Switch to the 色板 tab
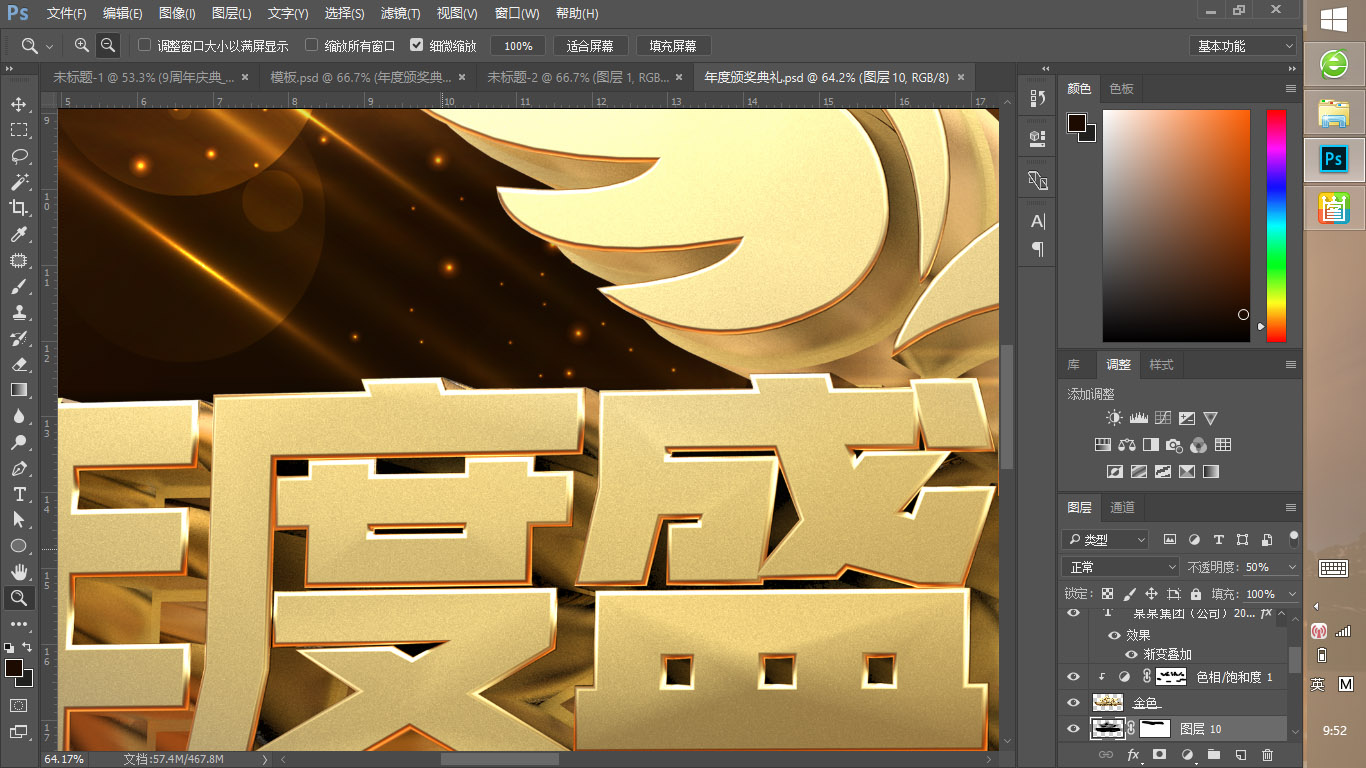 pyautogui.click(x=1122, y=89)
